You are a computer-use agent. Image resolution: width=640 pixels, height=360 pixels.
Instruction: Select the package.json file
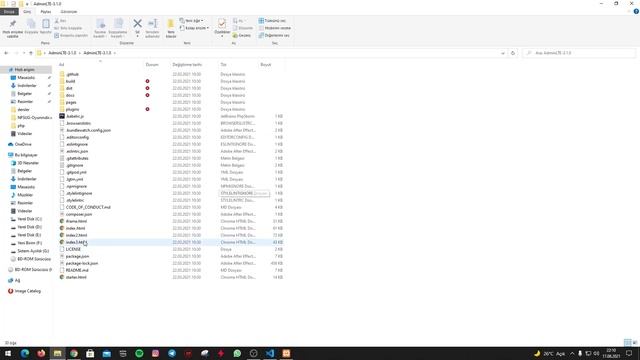(x=77, y=256)
